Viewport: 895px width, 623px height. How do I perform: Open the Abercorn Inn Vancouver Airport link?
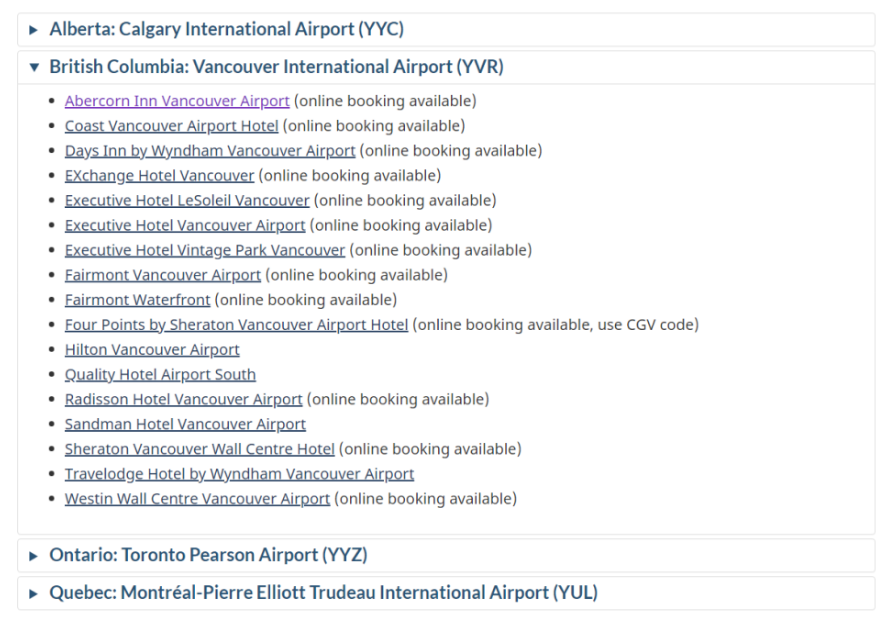pyautogui.click(x=177, y=101)
